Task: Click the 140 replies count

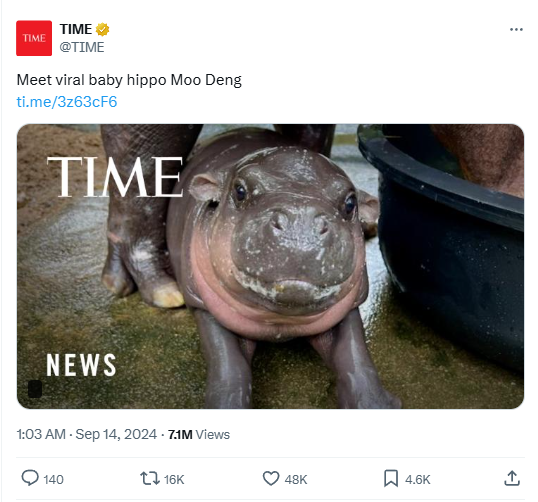Action: coord(54,479)
